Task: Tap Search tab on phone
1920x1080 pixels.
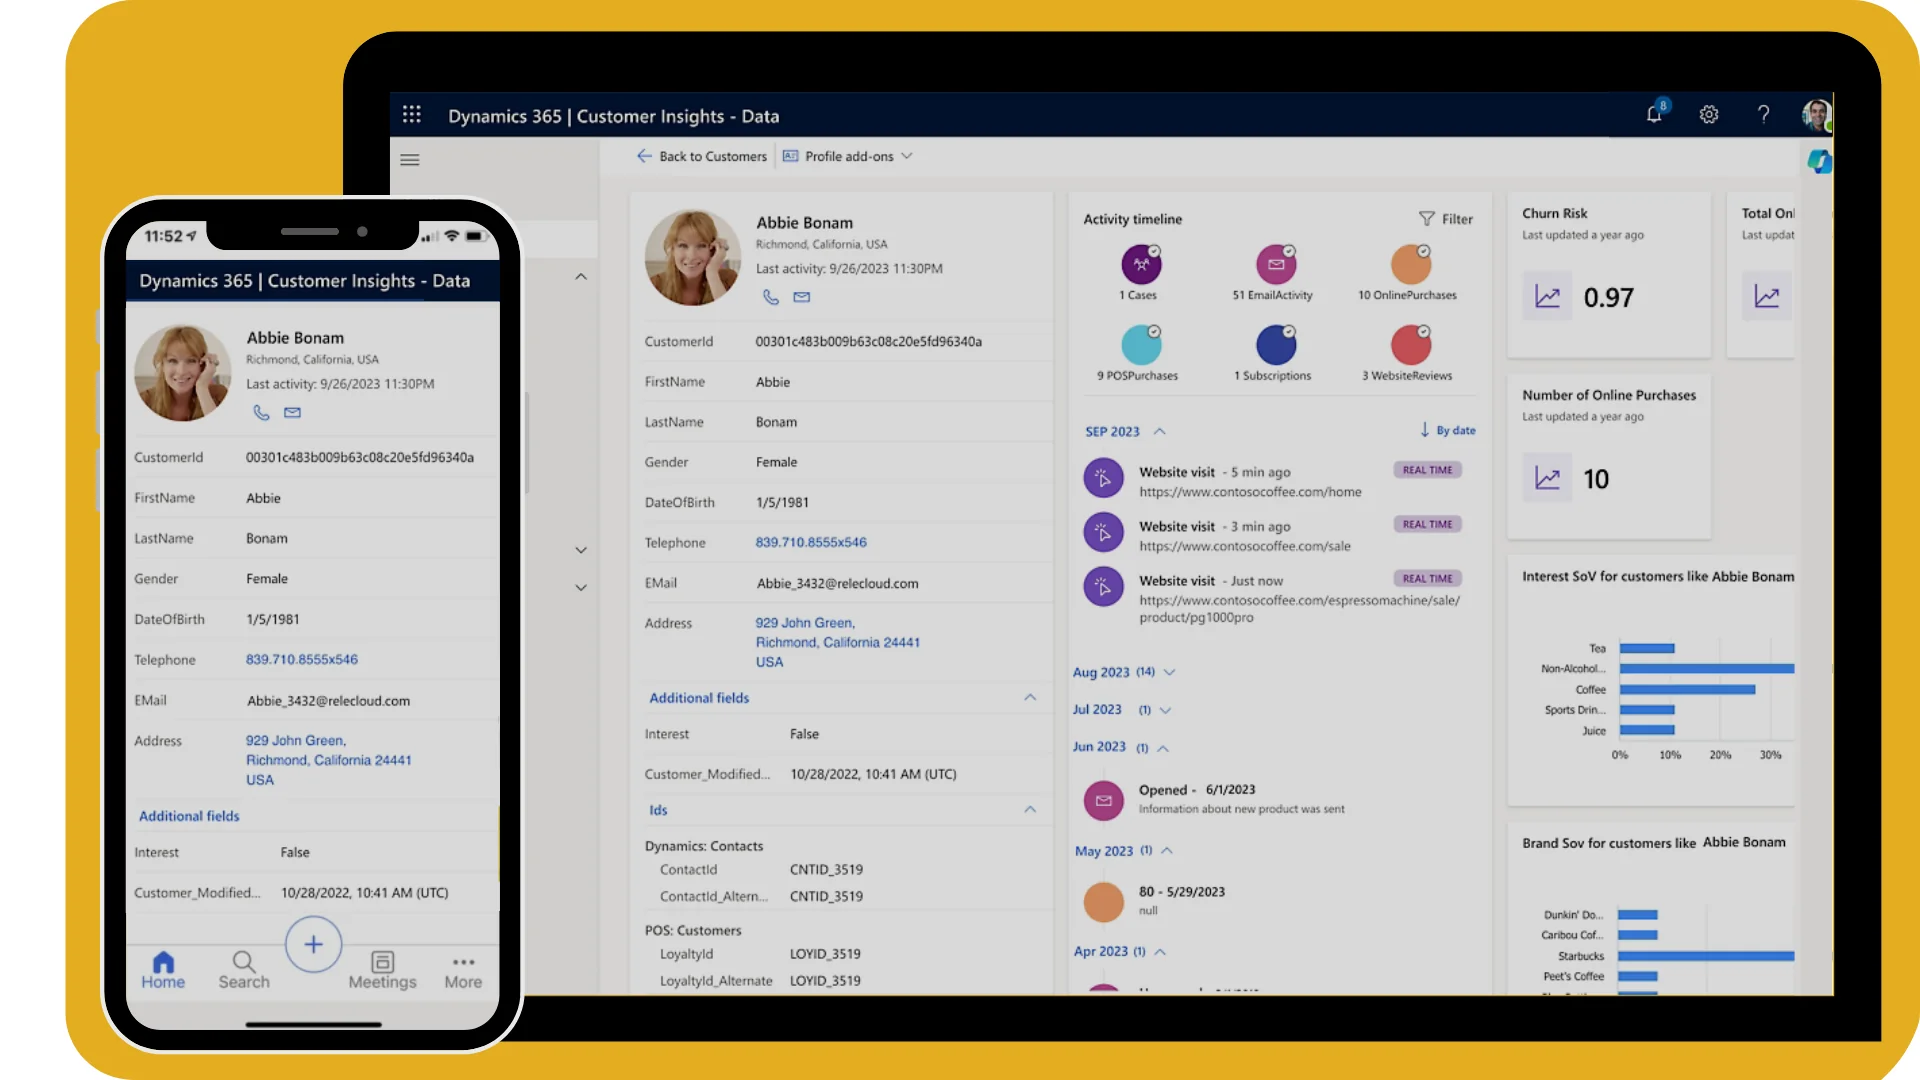Action: click(244, 970)
